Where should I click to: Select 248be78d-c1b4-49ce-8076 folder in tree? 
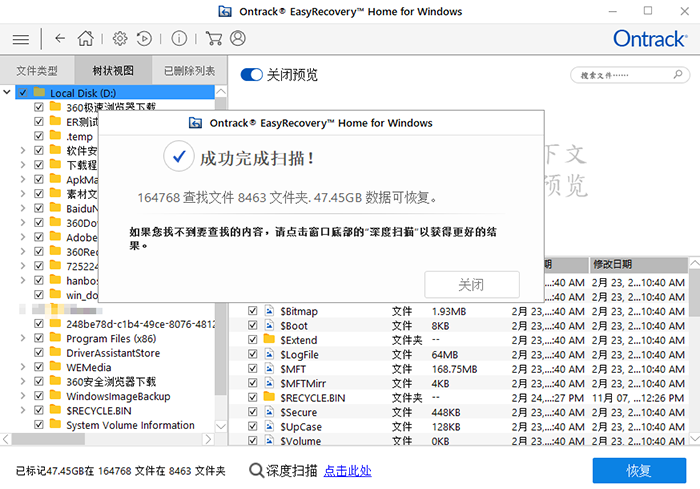pos(140,324)
